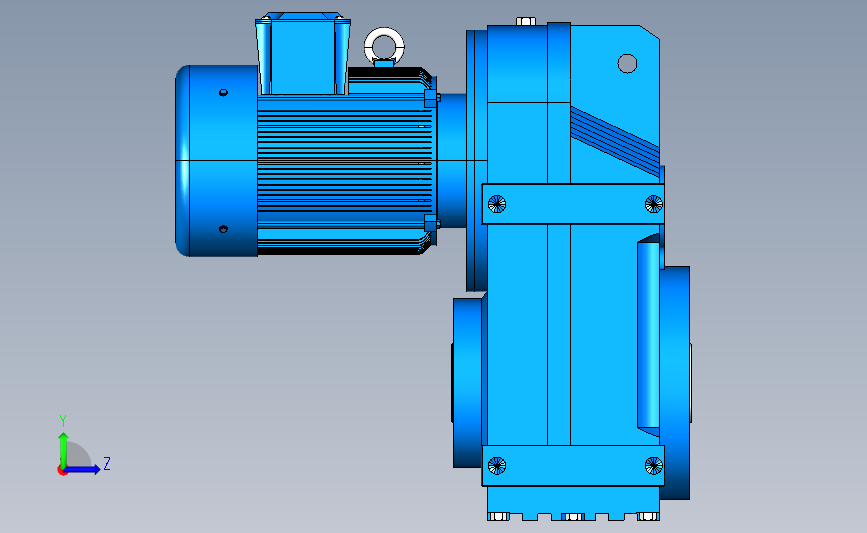Screen dimensions: 867x533
Task: Click the red origin ball of the axis triad
Action: click(62, 471)
